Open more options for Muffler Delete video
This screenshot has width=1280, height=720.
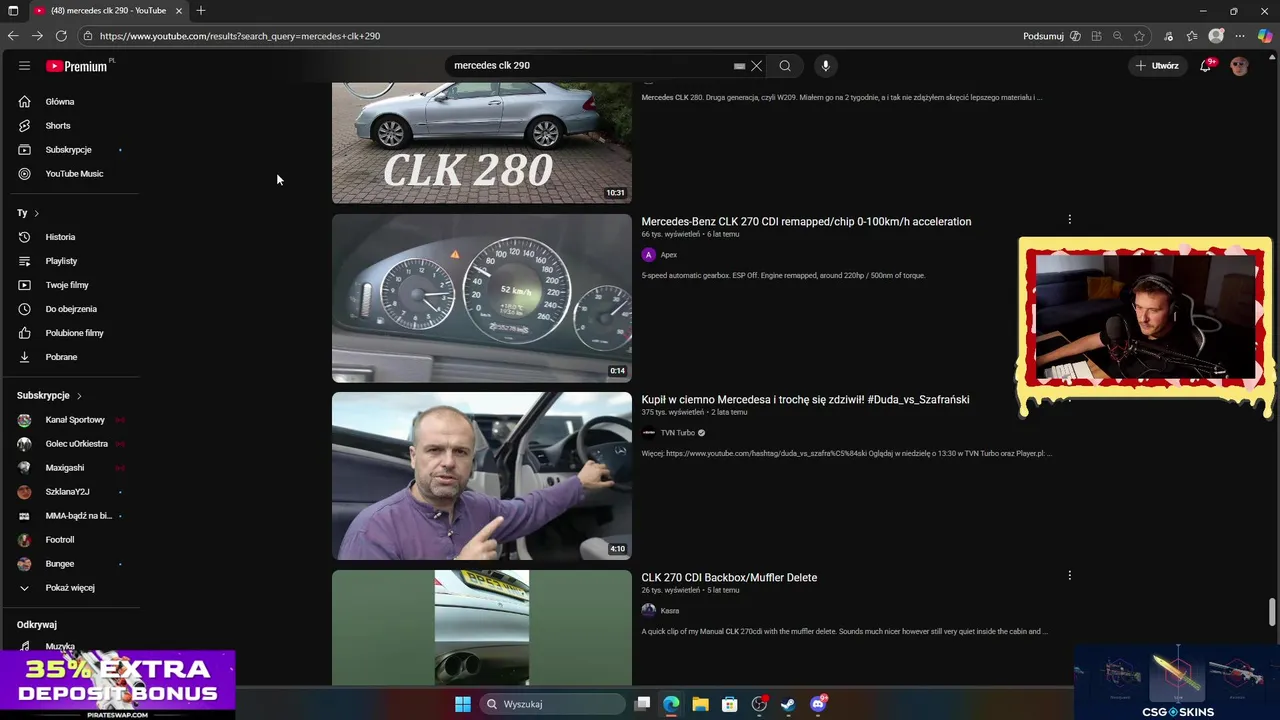coord(1069,576)
